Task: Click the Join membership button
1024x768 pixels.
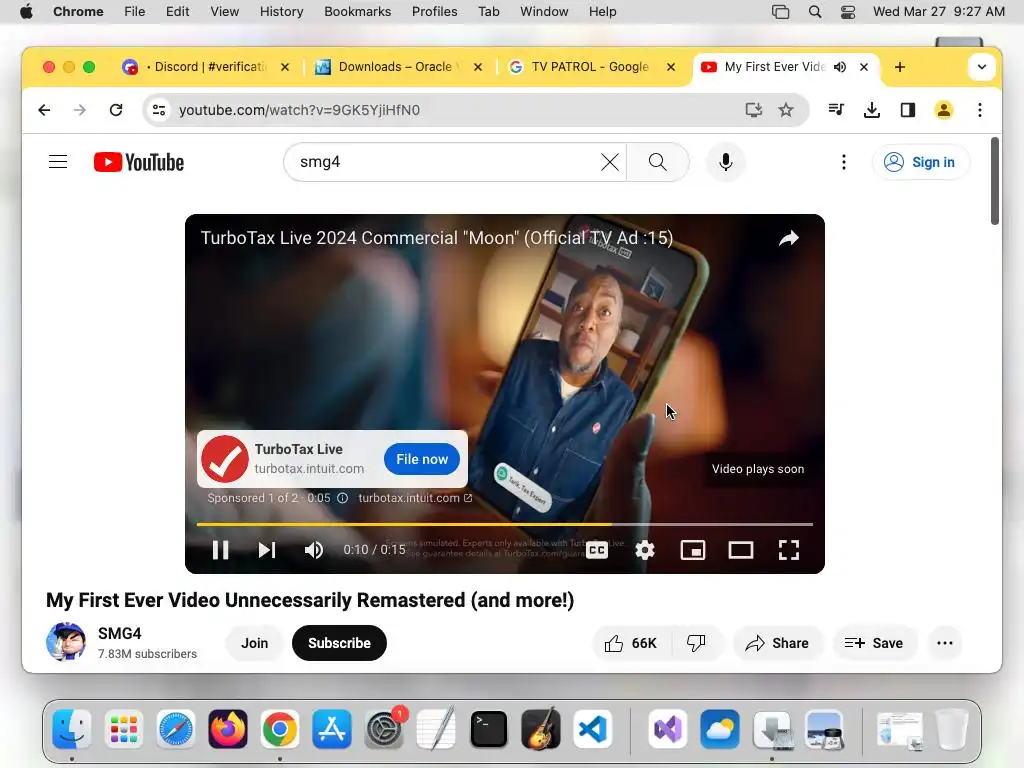Action: coord(255,643)
